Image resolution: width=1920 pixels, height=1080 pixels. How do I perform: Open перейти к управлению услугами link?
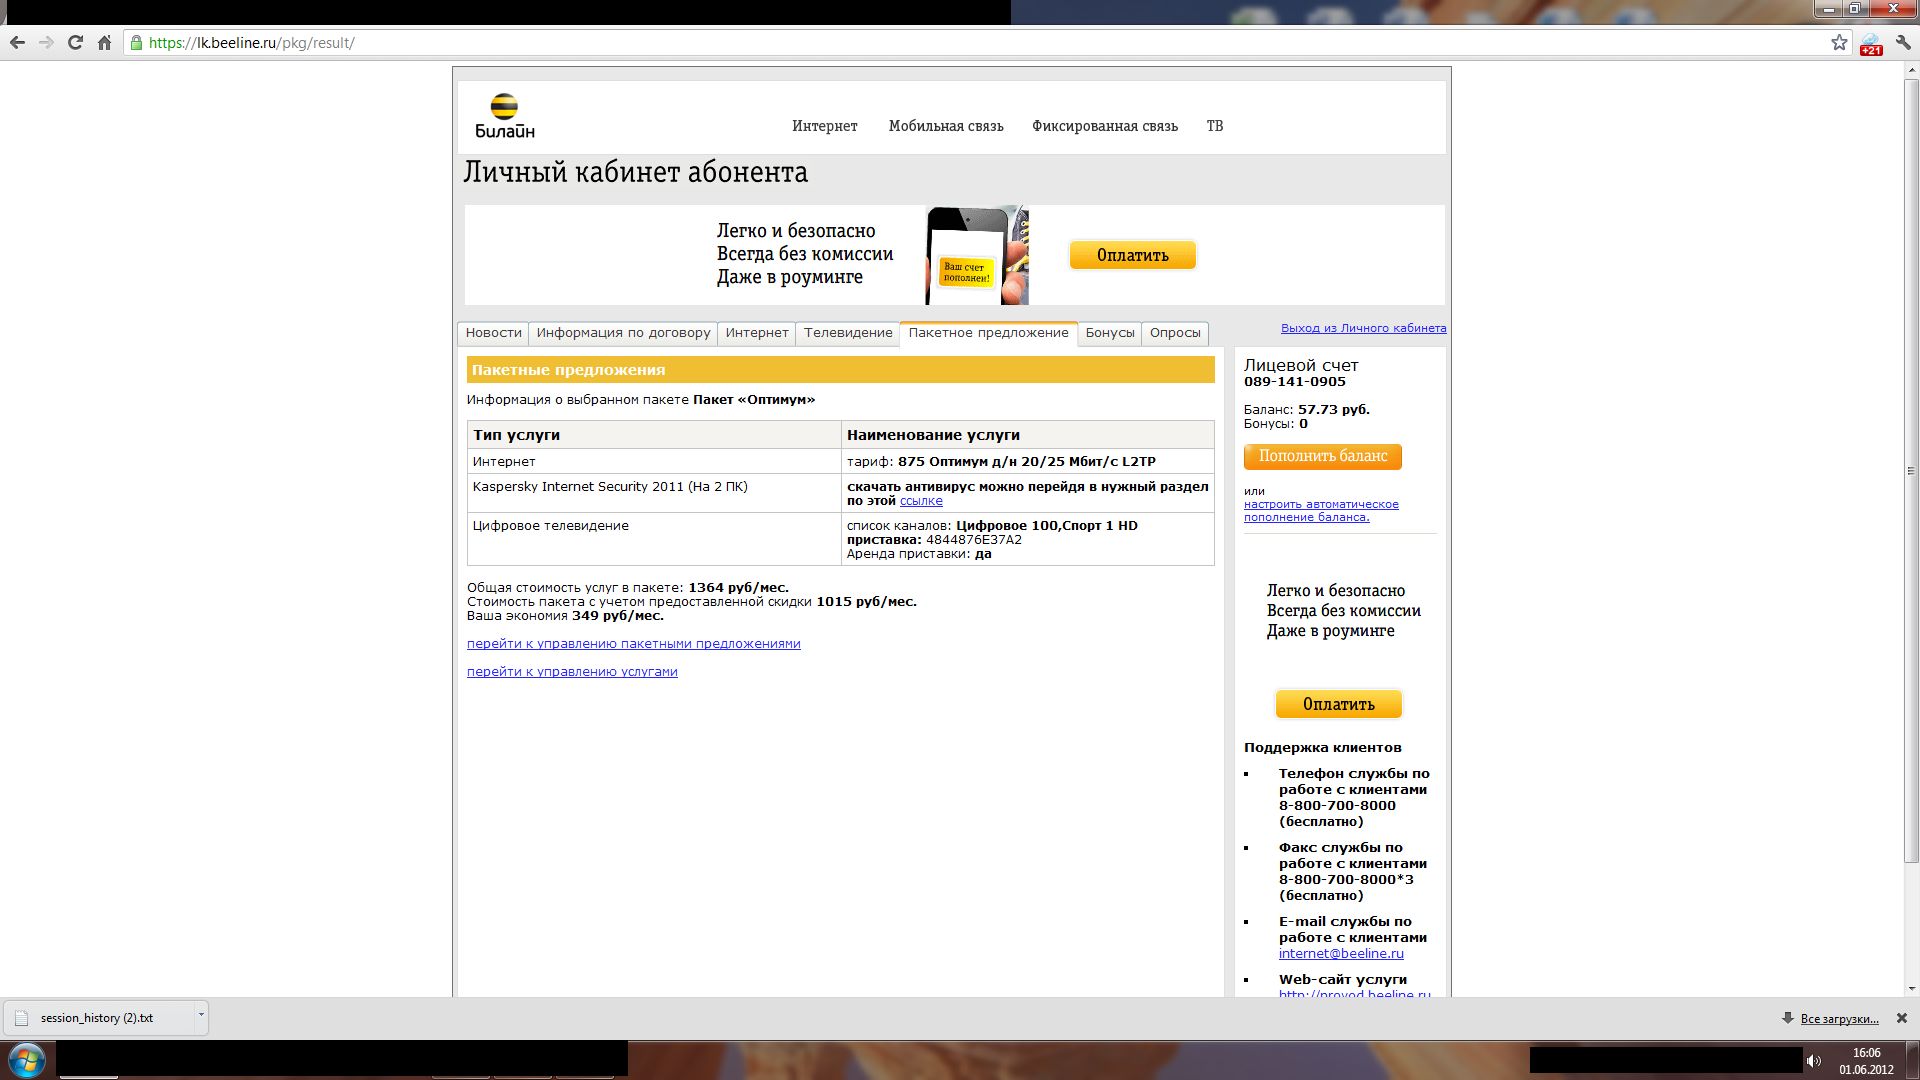point(572,672)
